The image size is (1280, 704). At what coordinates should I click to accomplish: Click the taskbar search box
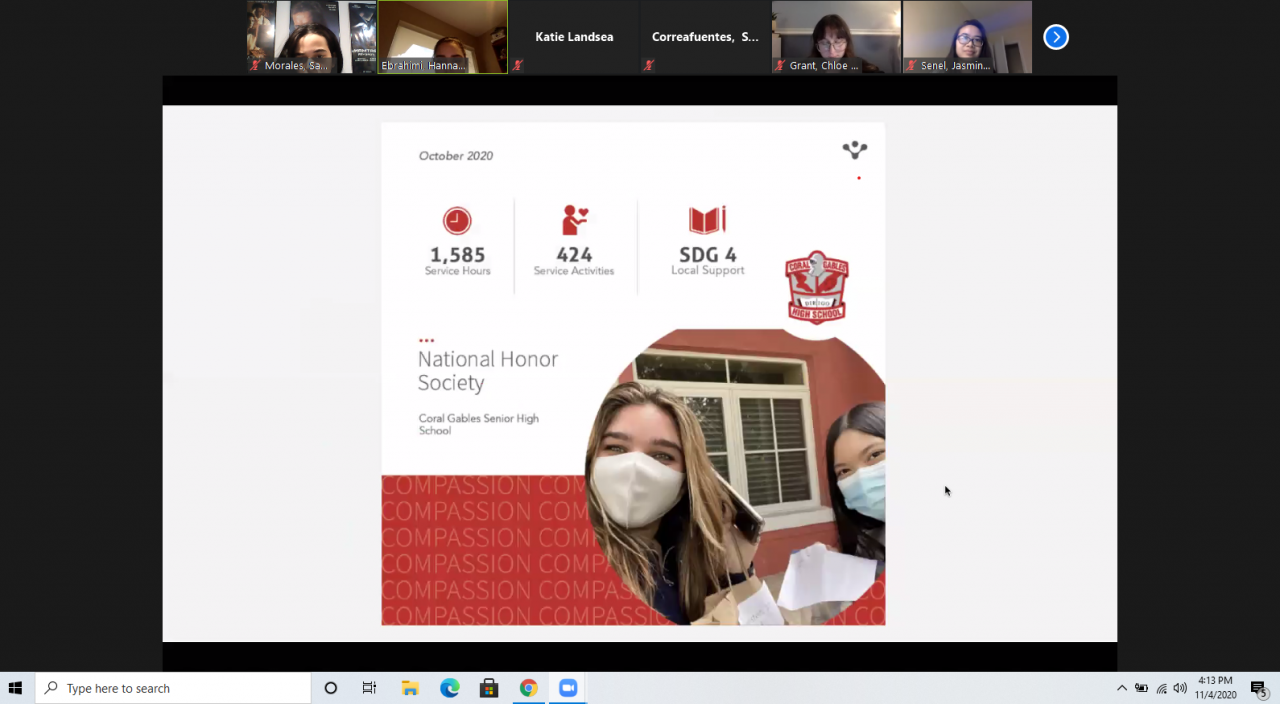[173, 688]
